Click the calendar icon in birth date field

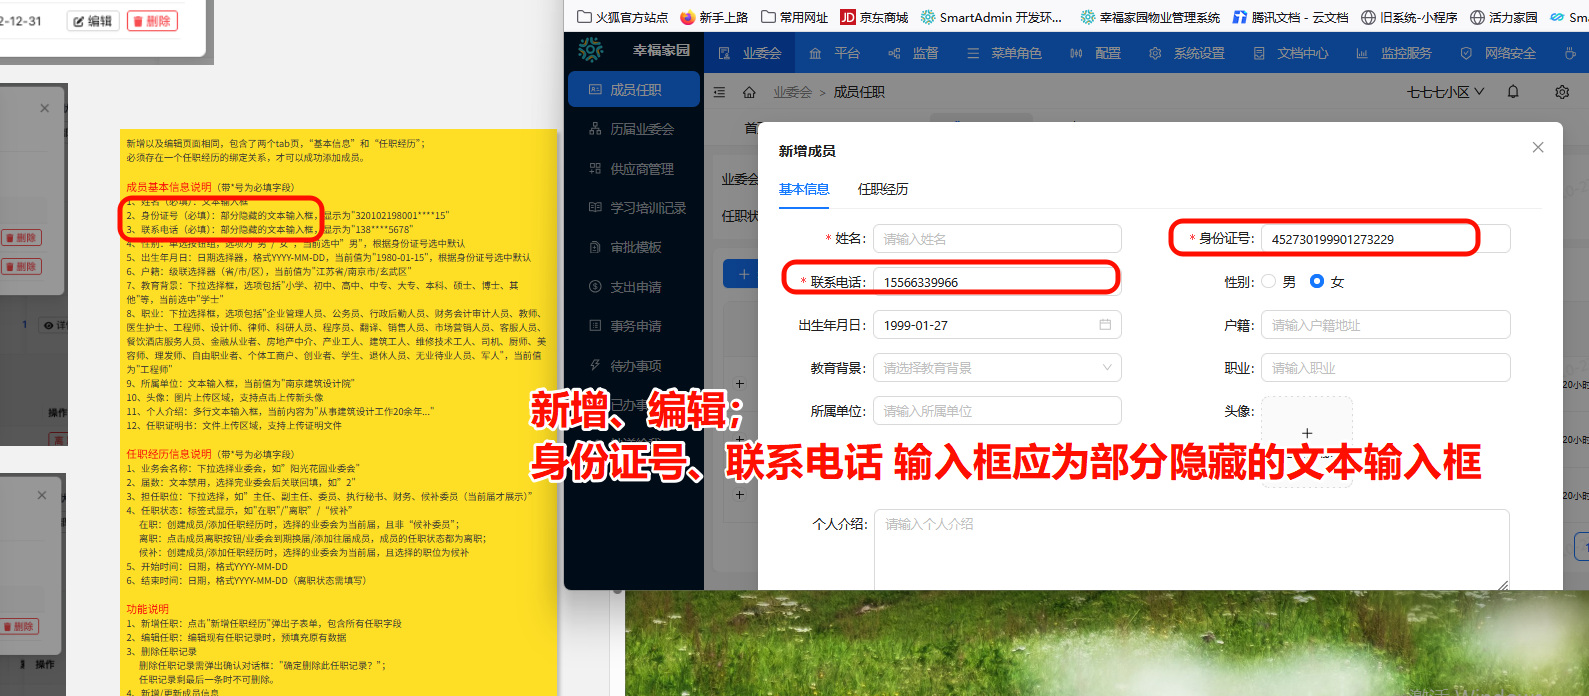1105,325
